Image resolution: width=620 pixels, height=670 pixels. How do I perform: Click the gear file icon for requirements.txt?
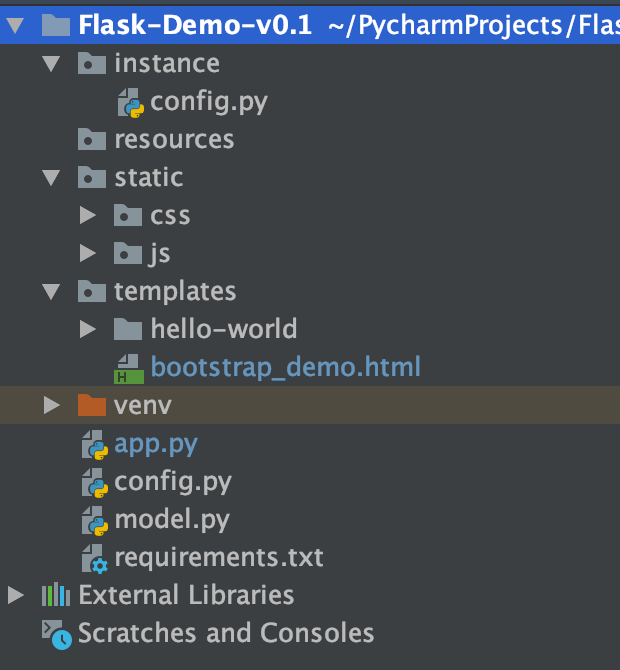pyautogui.click(x=95, y=559)
